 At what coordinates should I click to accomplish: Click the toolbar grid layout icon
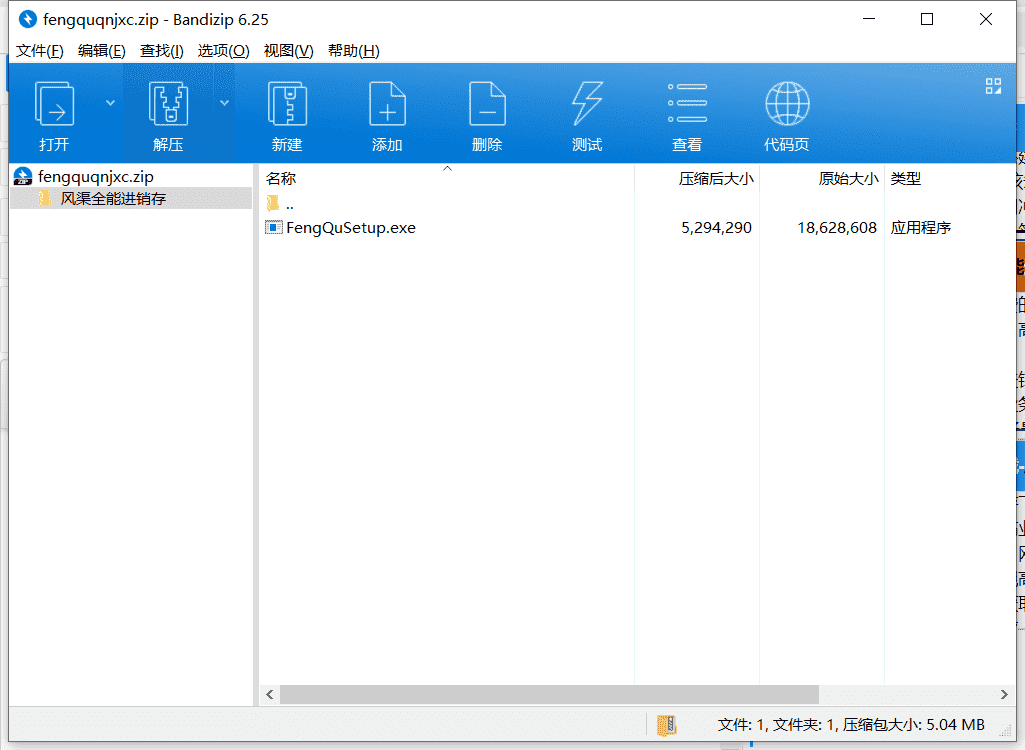993,86
